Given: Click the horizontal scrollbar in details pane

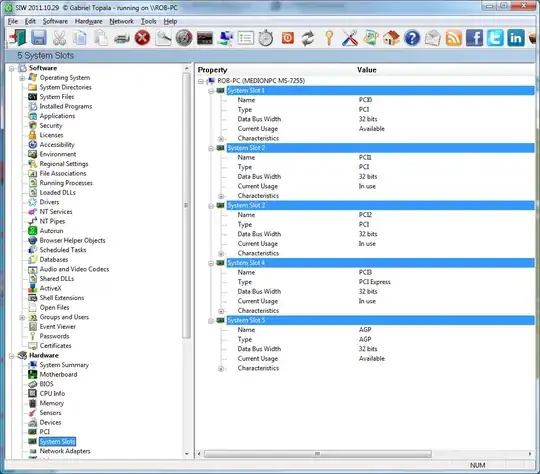Looking at the screenshot, I should click(x=318, y=454).
